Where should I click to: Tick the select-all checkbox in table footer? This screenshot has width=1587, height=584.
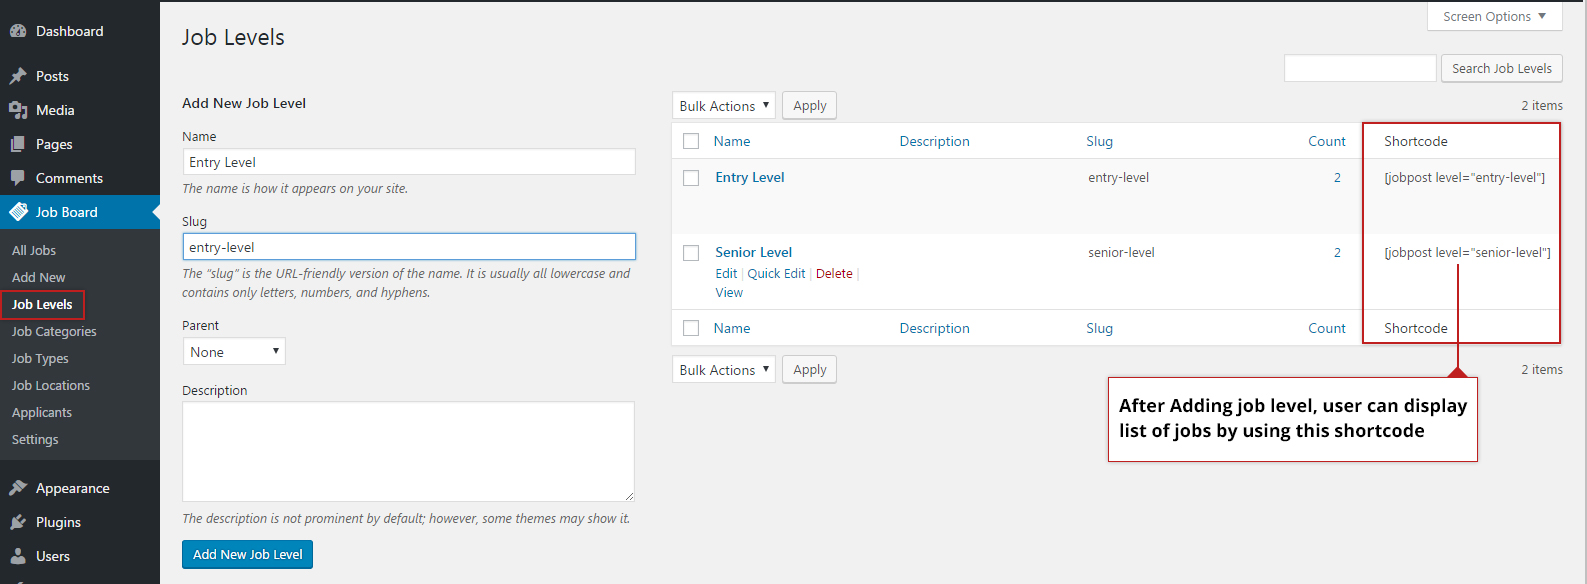[x=691, y=328]
